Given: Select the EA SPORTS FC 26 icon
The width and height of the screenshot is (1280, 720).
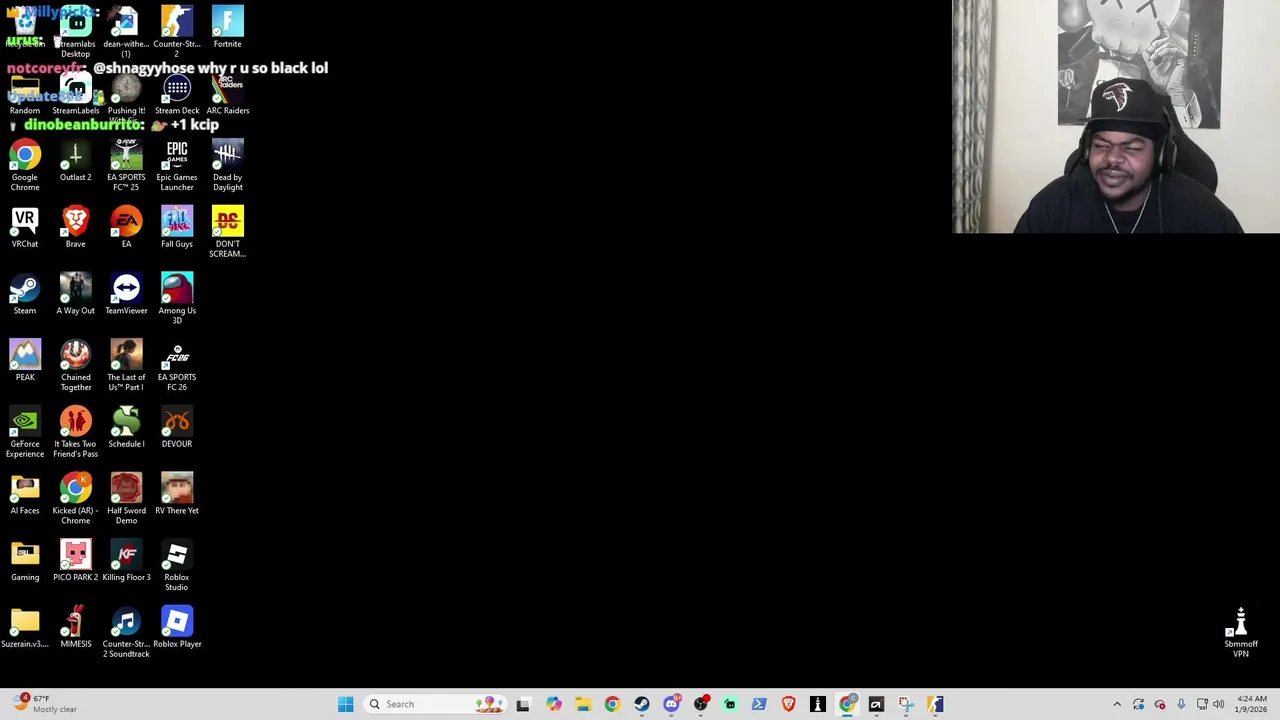Looking at the screenshot, I should pos(177,365).
